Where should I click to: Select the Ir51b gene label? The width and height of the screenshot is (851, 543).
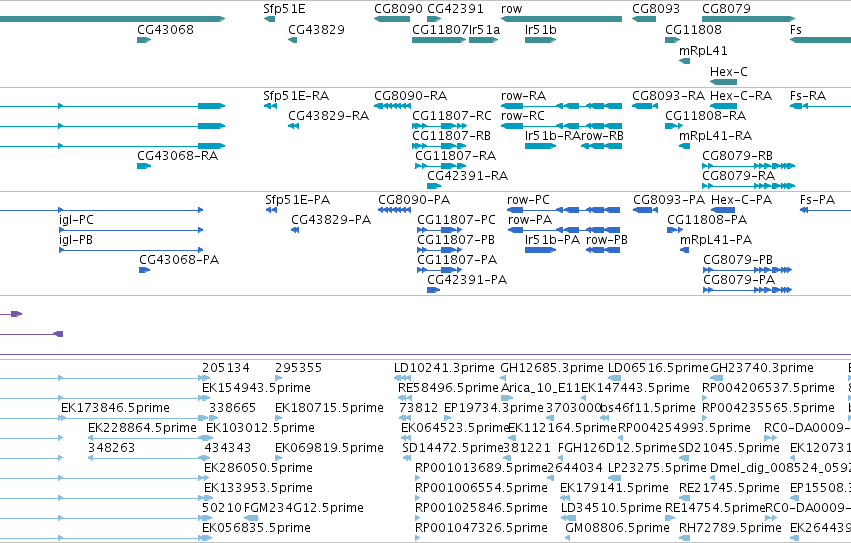click(541, 29)
